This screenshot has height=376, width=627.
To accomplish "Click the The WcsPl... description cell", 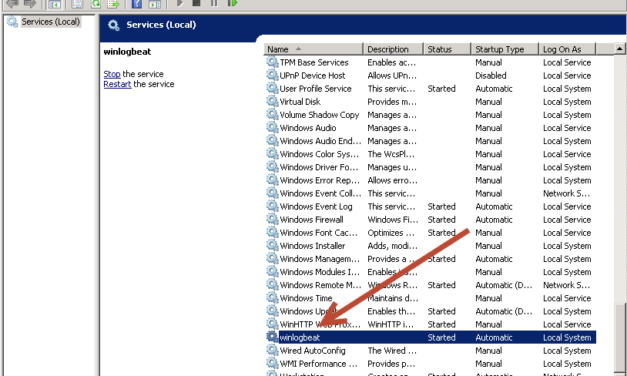I will click(x=391, y=154).
